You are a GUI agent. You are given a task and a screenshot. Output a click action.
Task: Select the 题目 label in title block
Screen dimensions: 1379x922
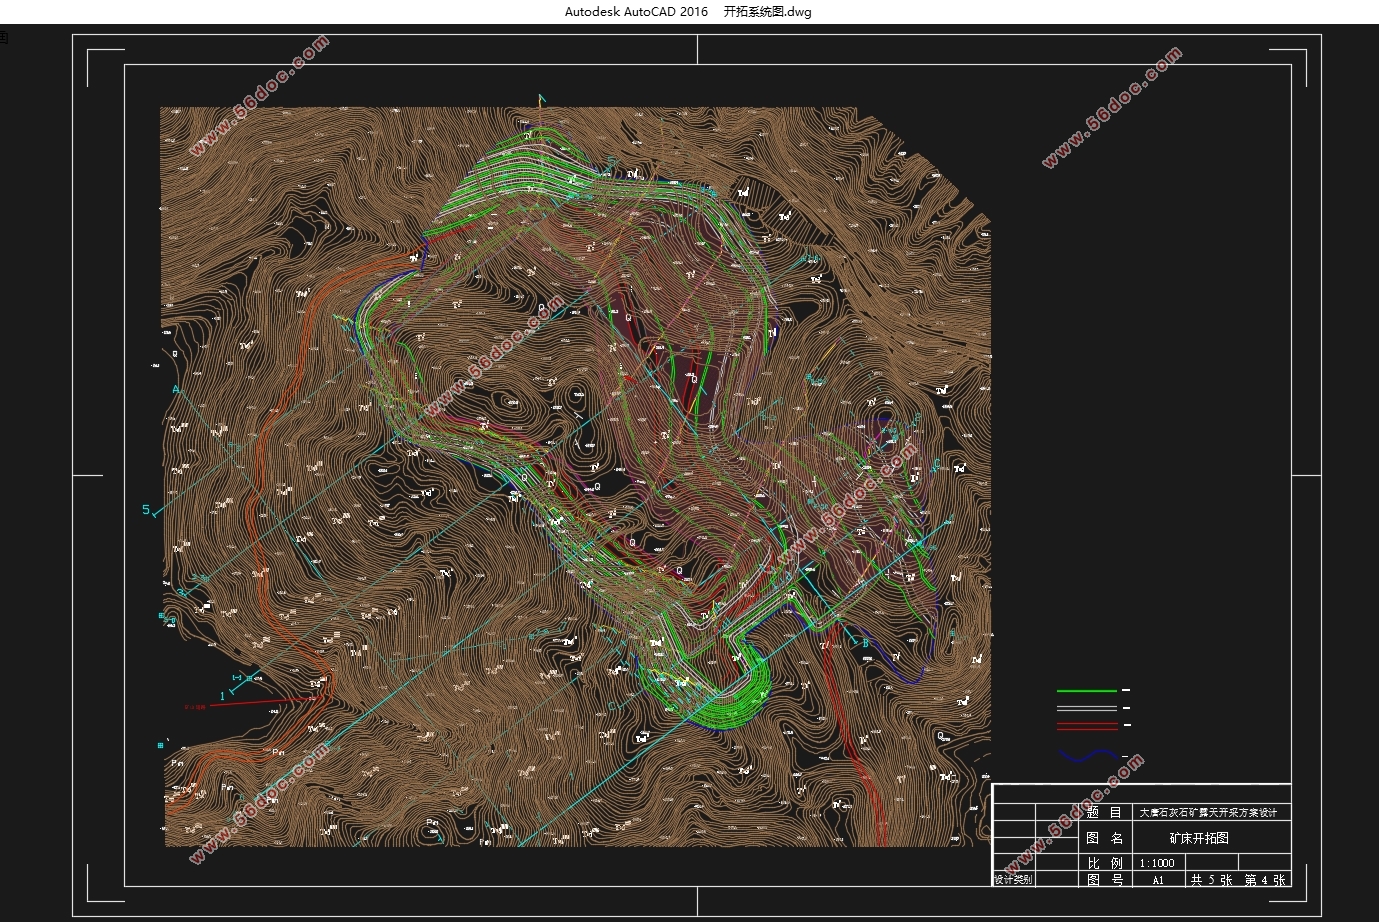coord(1104,813)
